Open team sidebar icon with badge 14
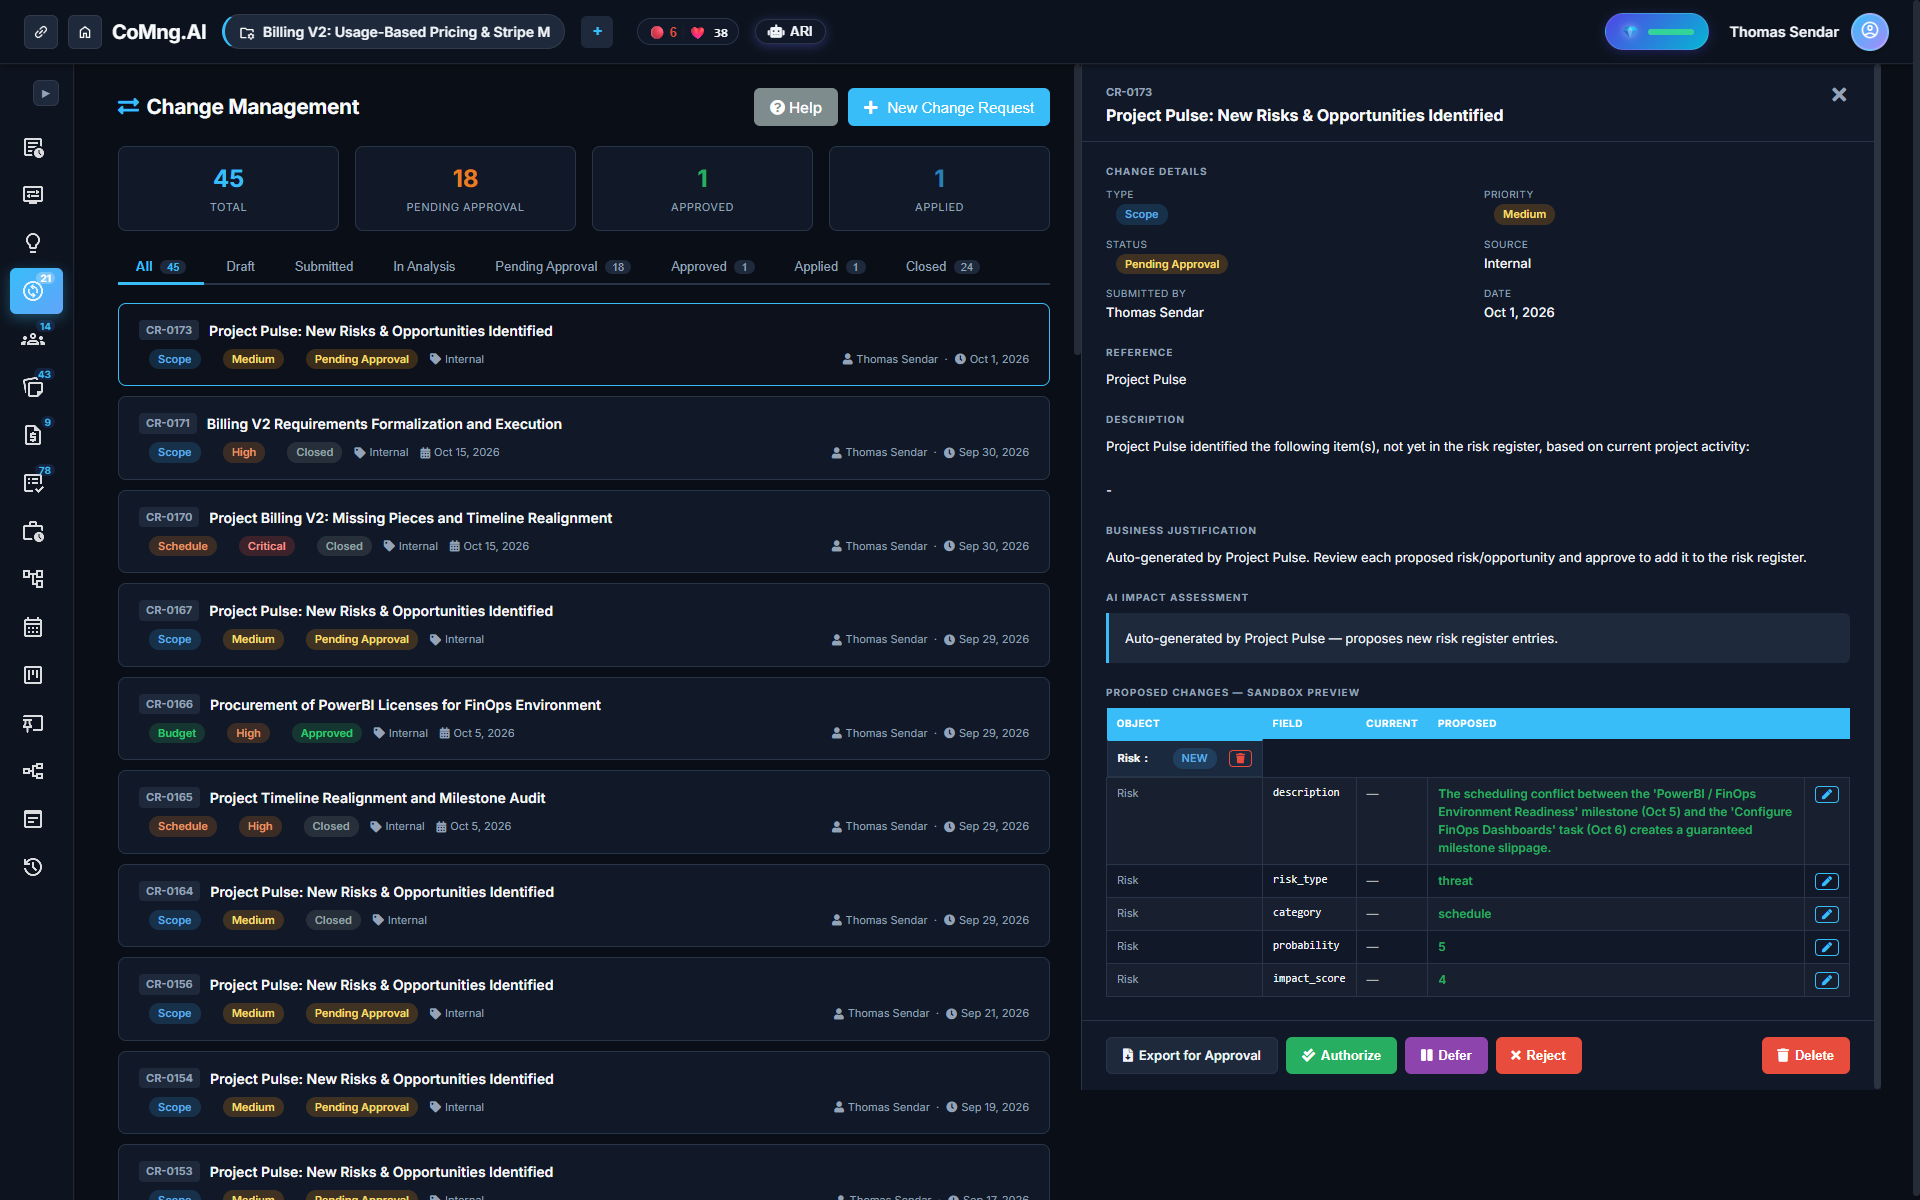The image size is (1920, 1200). [x=34, y=339]
